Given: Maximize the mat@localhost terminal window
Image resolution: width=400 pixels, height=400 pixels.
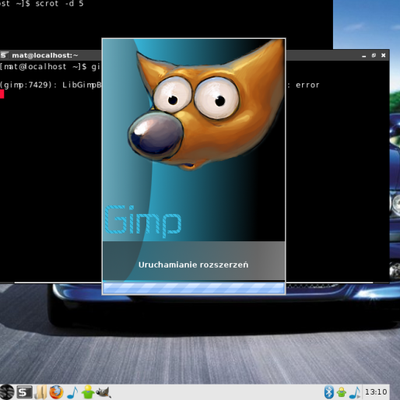Looking at the screenshot, I should point(374,55).
